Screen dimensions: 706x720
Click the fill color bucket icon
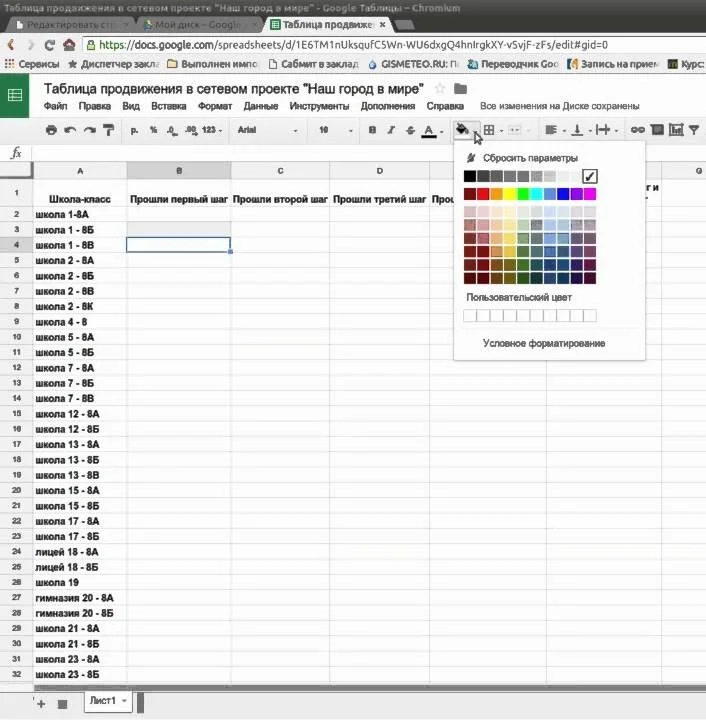[462, 129]
